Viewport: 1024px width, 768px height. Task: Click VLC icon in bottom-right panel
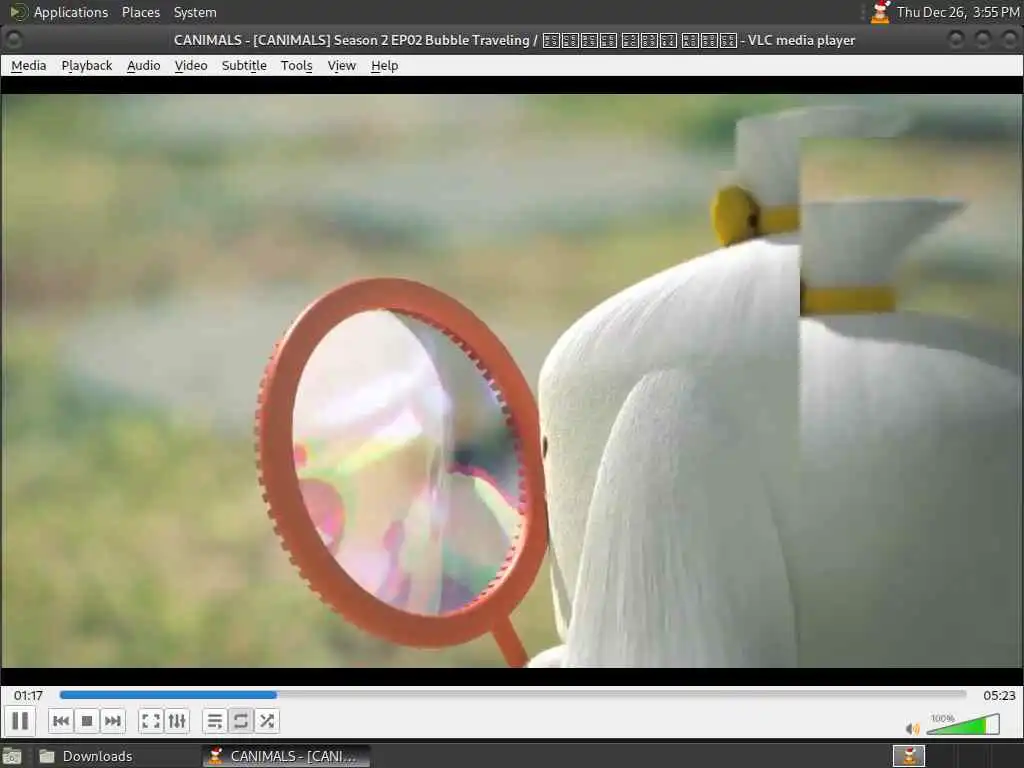pos(909,756)
